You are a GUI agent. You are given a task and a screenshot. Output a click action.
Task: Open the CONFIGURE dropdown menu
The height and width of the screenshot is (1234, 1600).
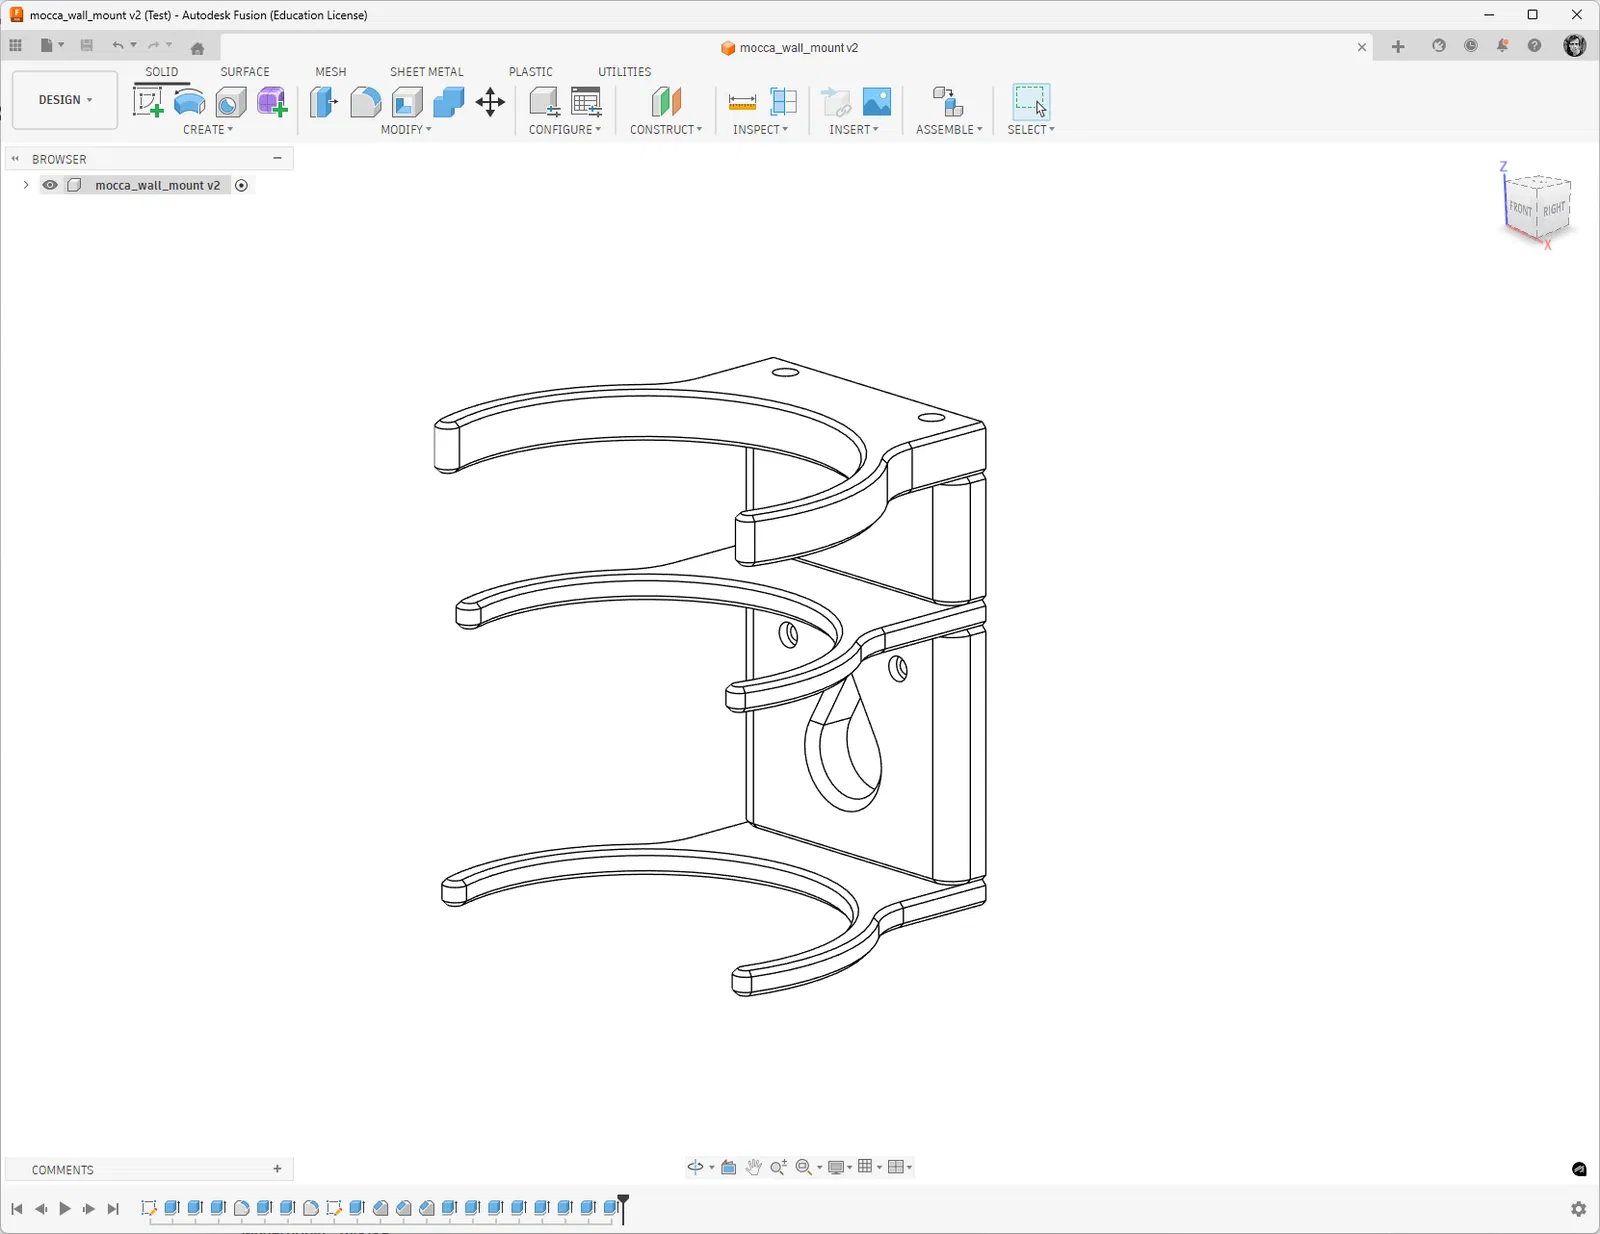tap(565, 130)
